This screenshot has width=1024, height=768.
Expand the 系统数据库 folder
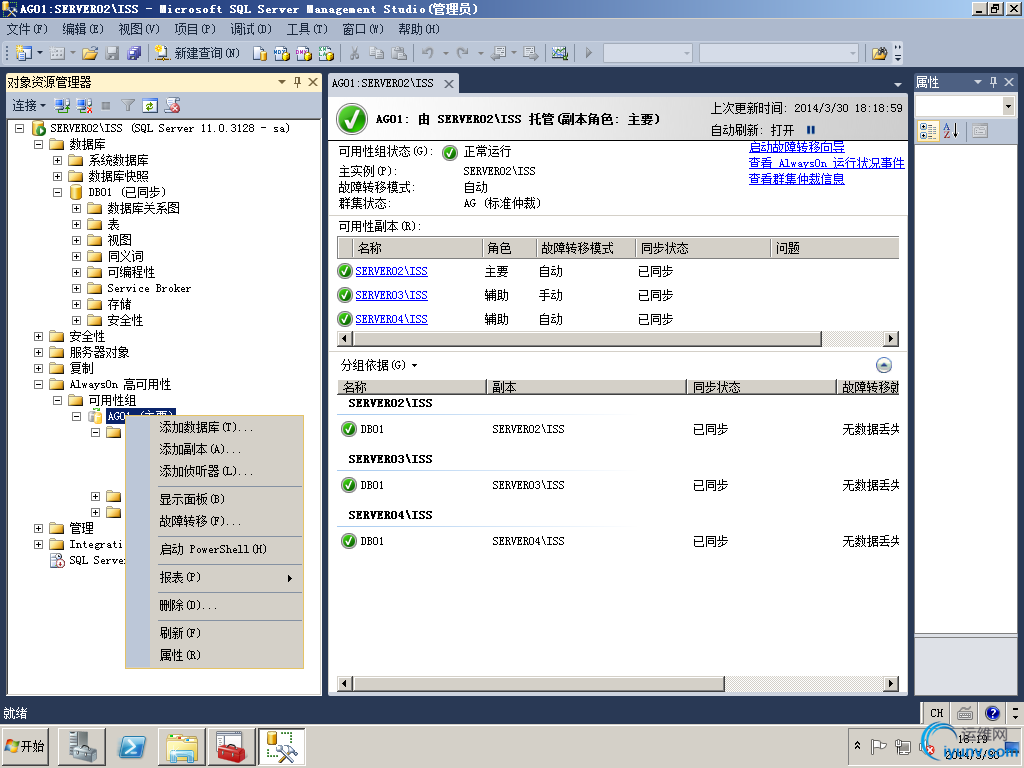[57, 161]
